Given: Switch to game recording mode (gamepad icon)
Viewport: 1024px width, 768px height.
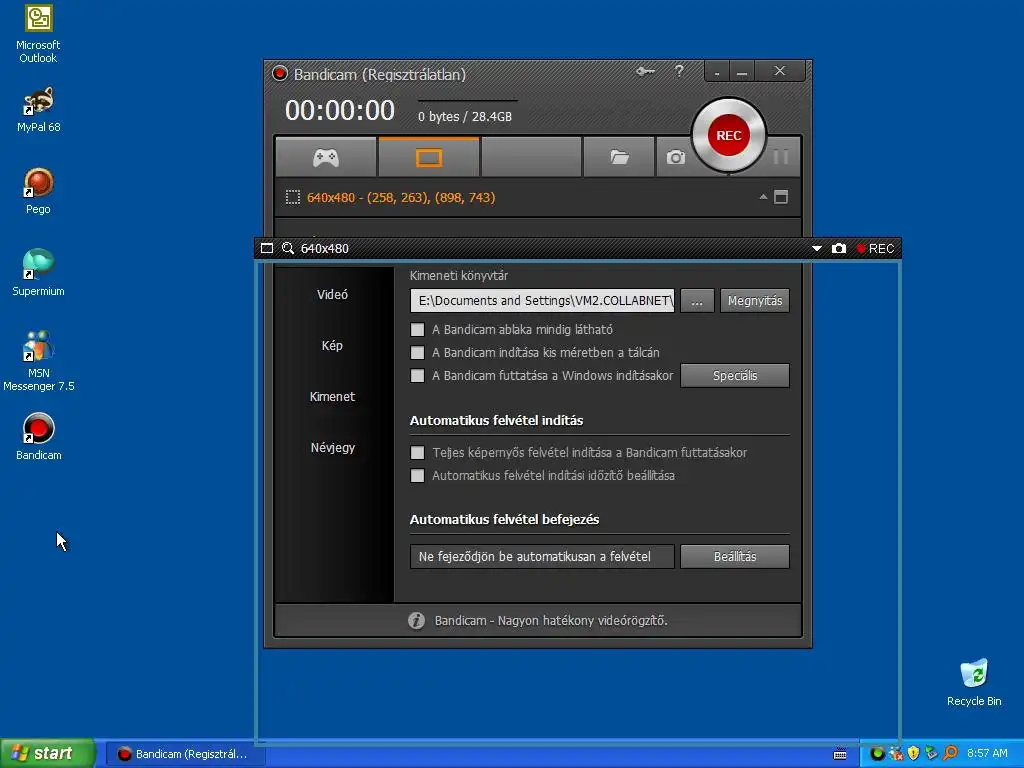Looking at the screenshot, I should 326,157.
